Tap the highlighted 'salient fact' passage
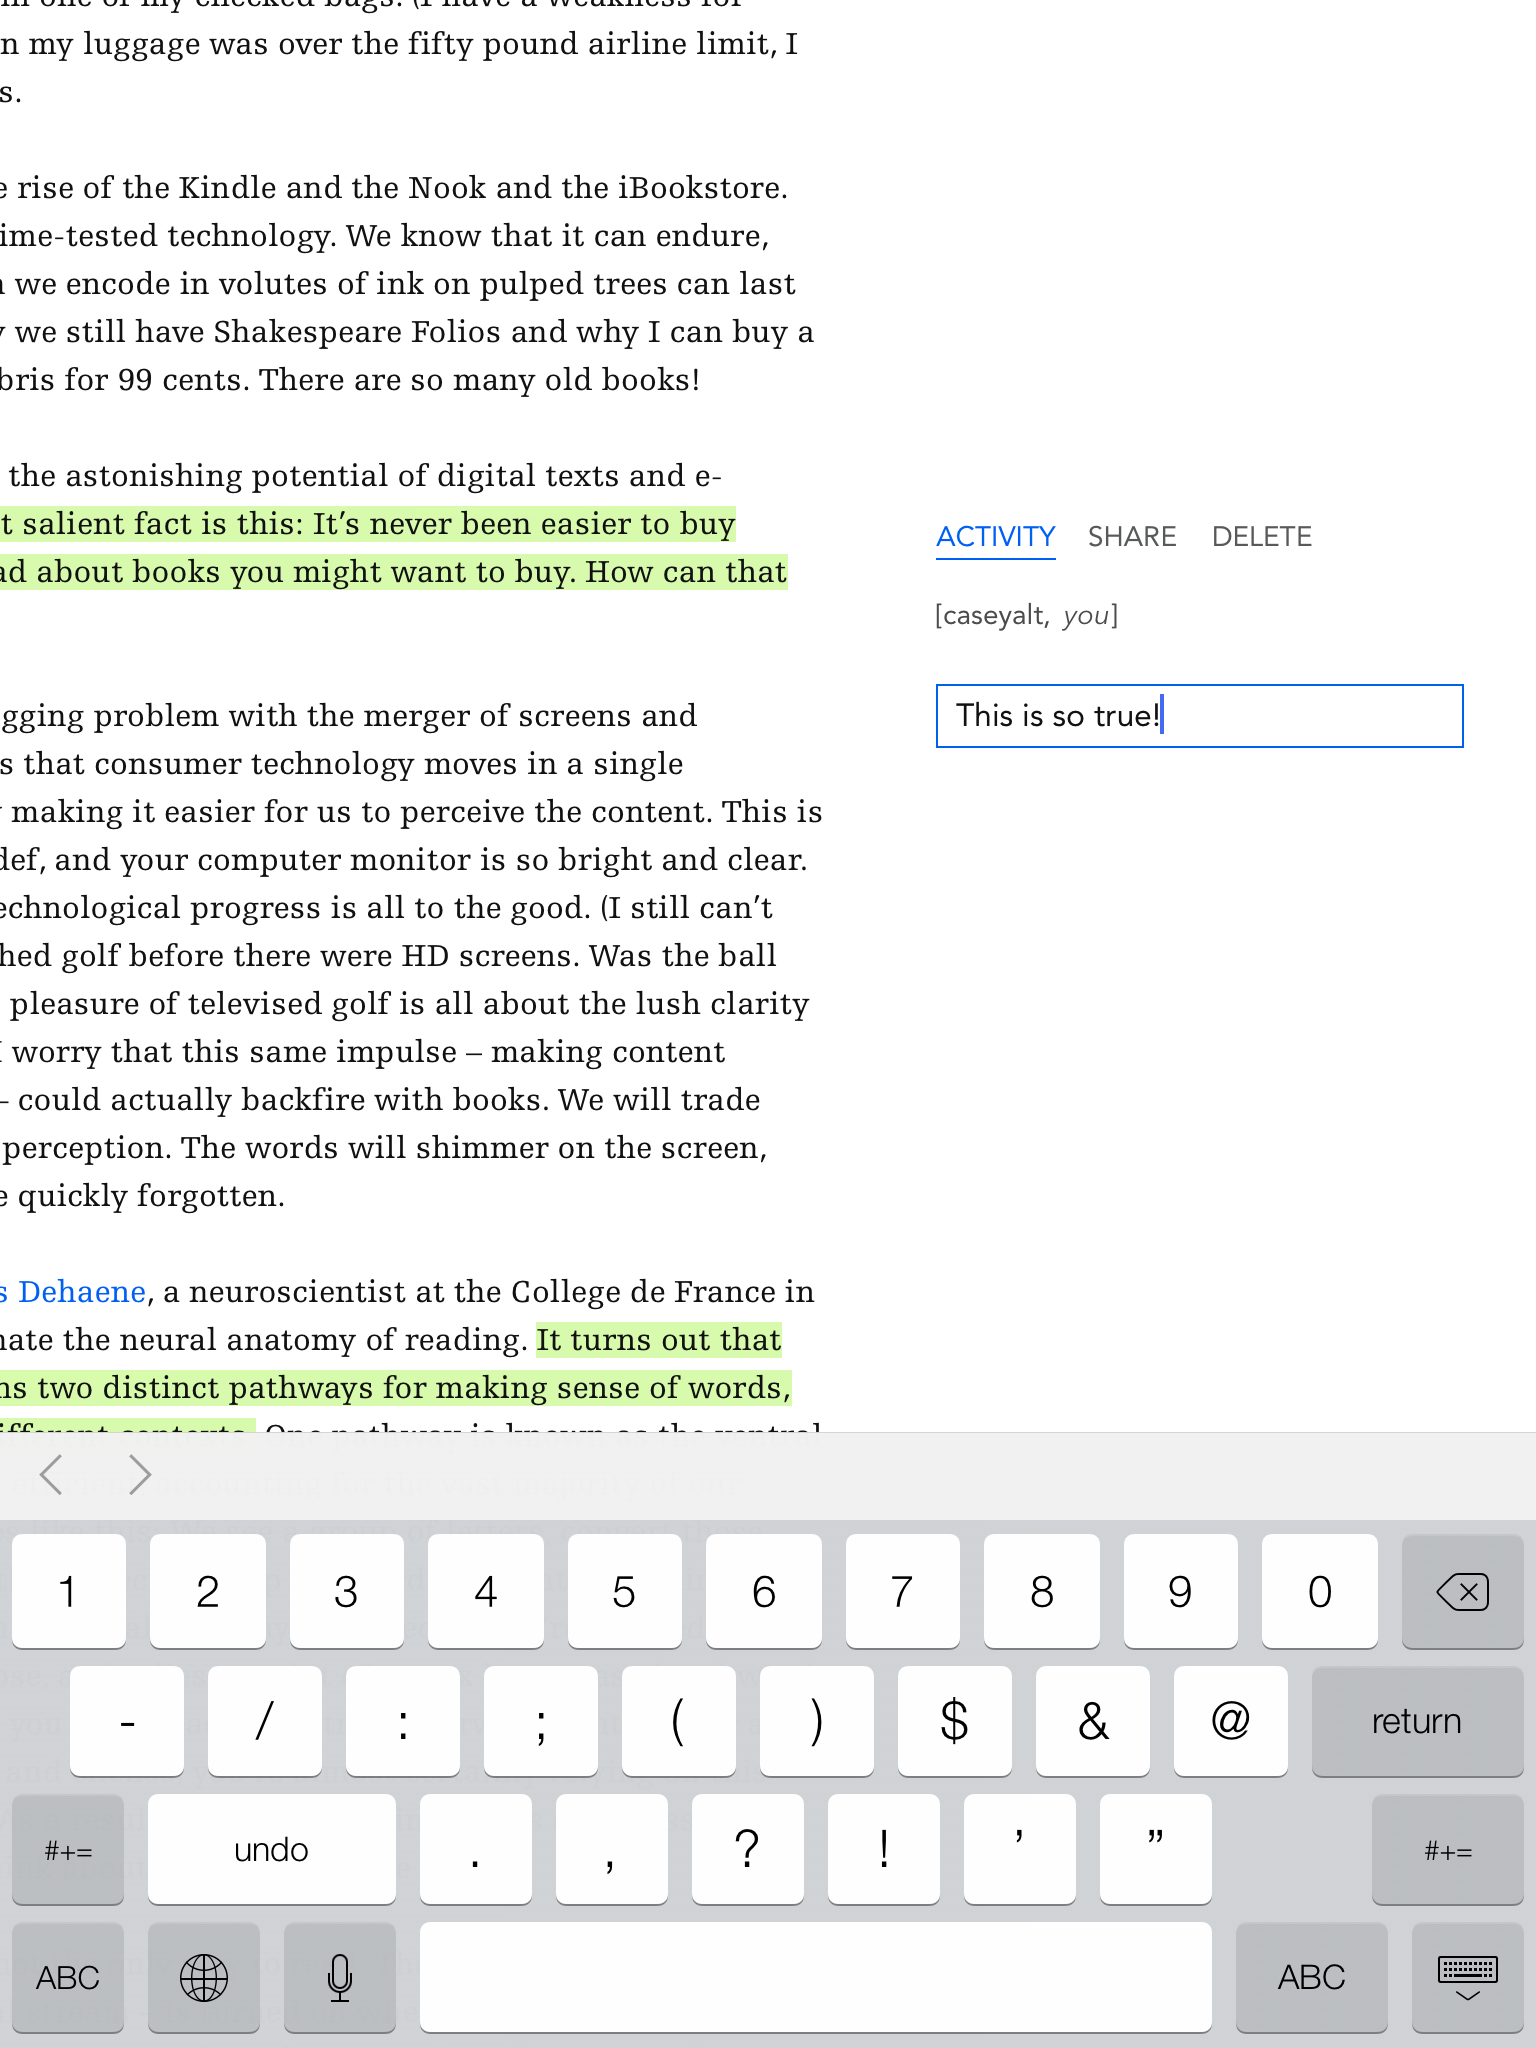The height and width of the screenshot is (2048, 1536). (370, 525)
